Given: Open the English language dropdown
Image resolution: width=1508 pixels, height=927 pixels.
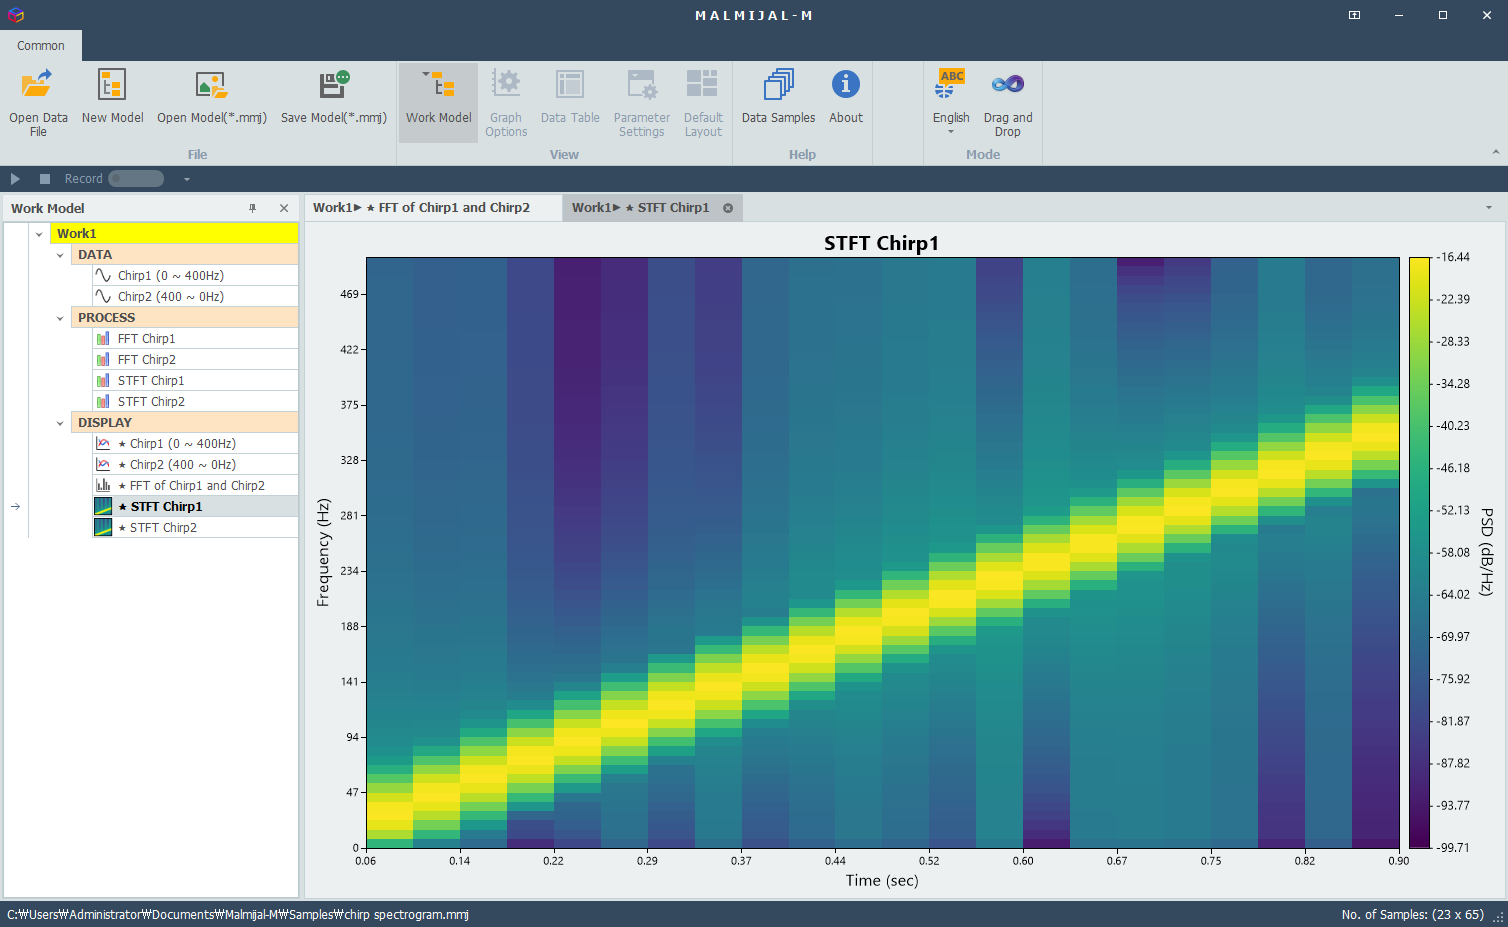Looking at the screenshot, I should [951, 118].
